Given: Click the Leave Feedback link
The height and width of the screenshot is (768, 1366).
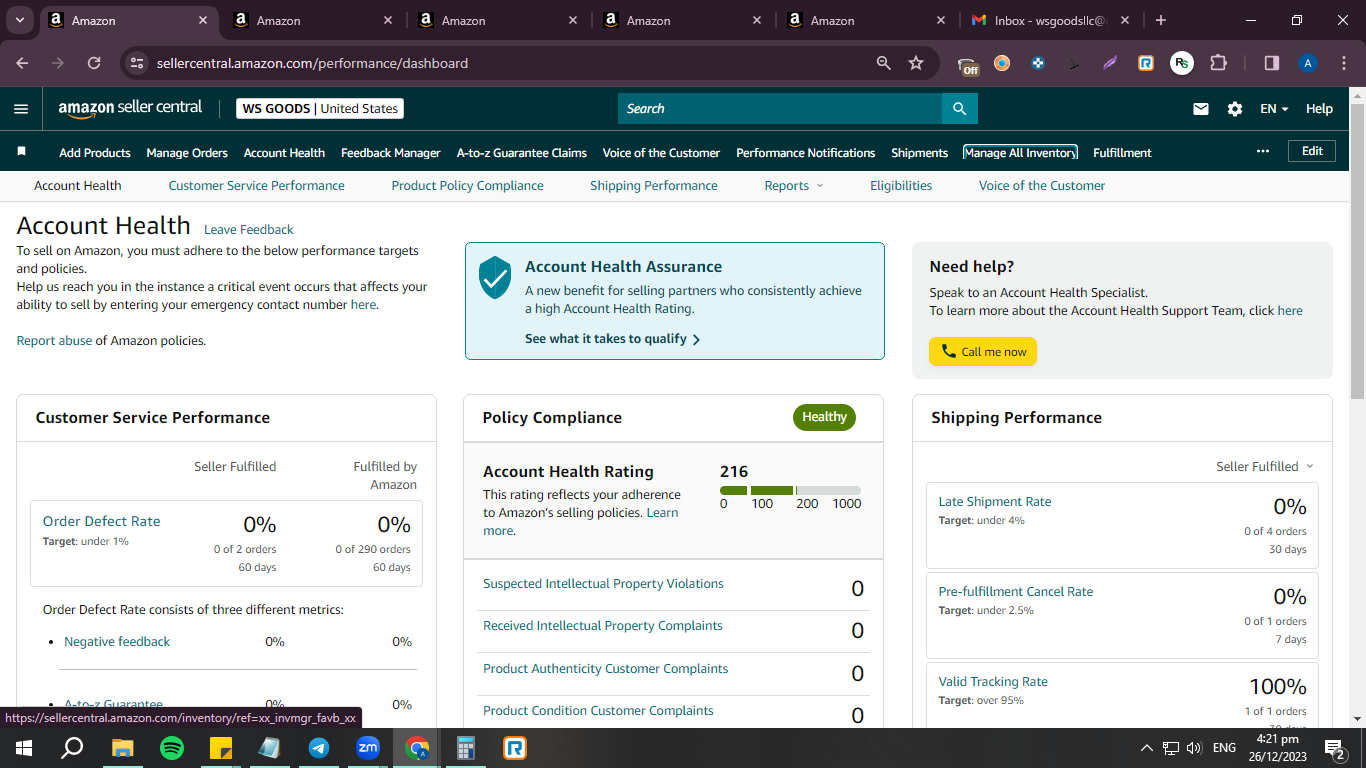Looking at the screenshot, I should click(x=249, y=230).
